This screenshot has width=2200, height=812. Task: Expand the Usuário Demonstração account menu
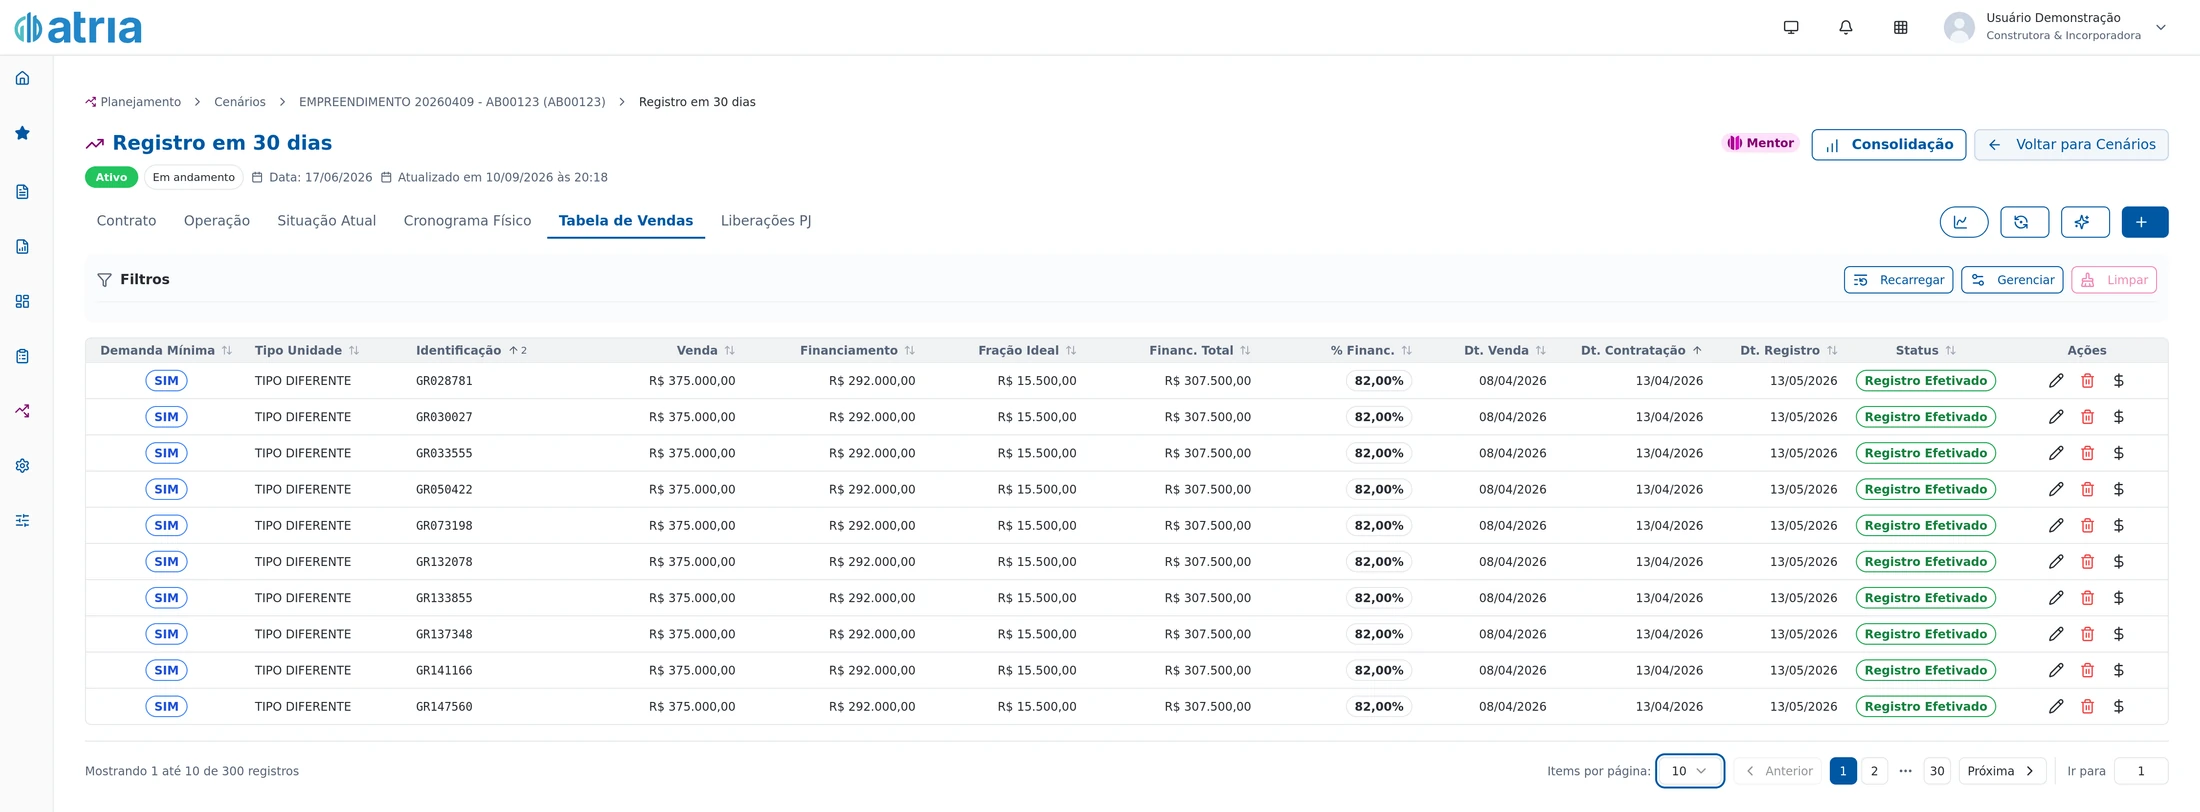tap(2056, 27)
